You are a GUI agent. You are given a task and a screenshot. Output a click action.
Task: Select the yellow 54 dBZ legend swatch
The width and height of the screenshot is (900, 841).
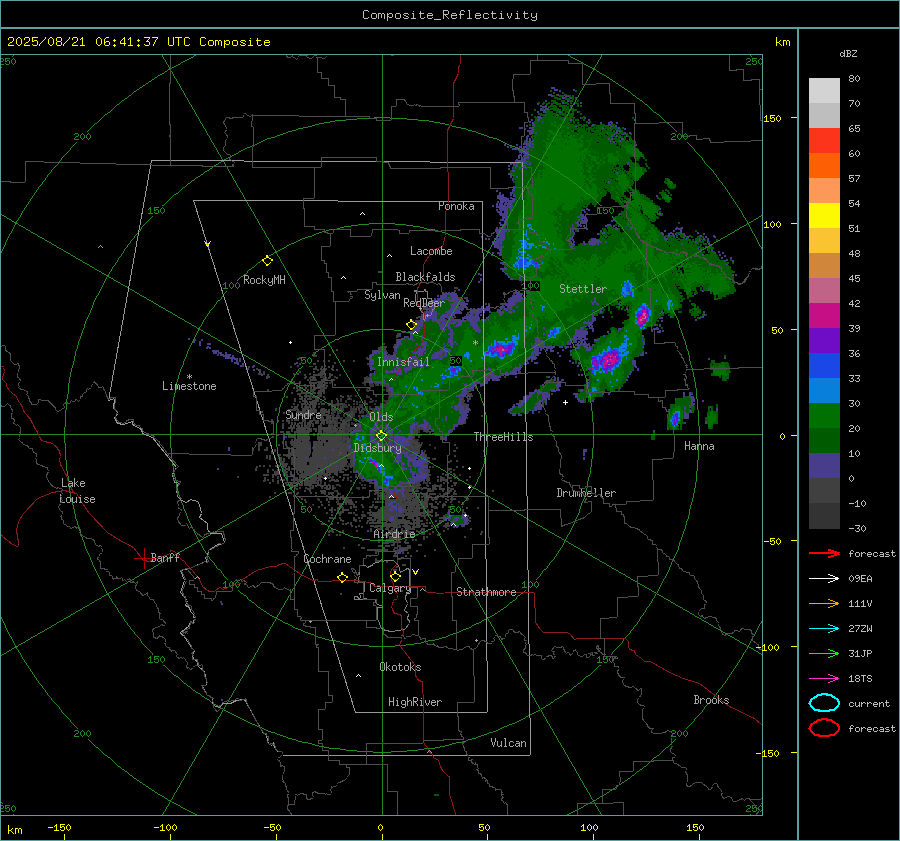click(824, 215)
